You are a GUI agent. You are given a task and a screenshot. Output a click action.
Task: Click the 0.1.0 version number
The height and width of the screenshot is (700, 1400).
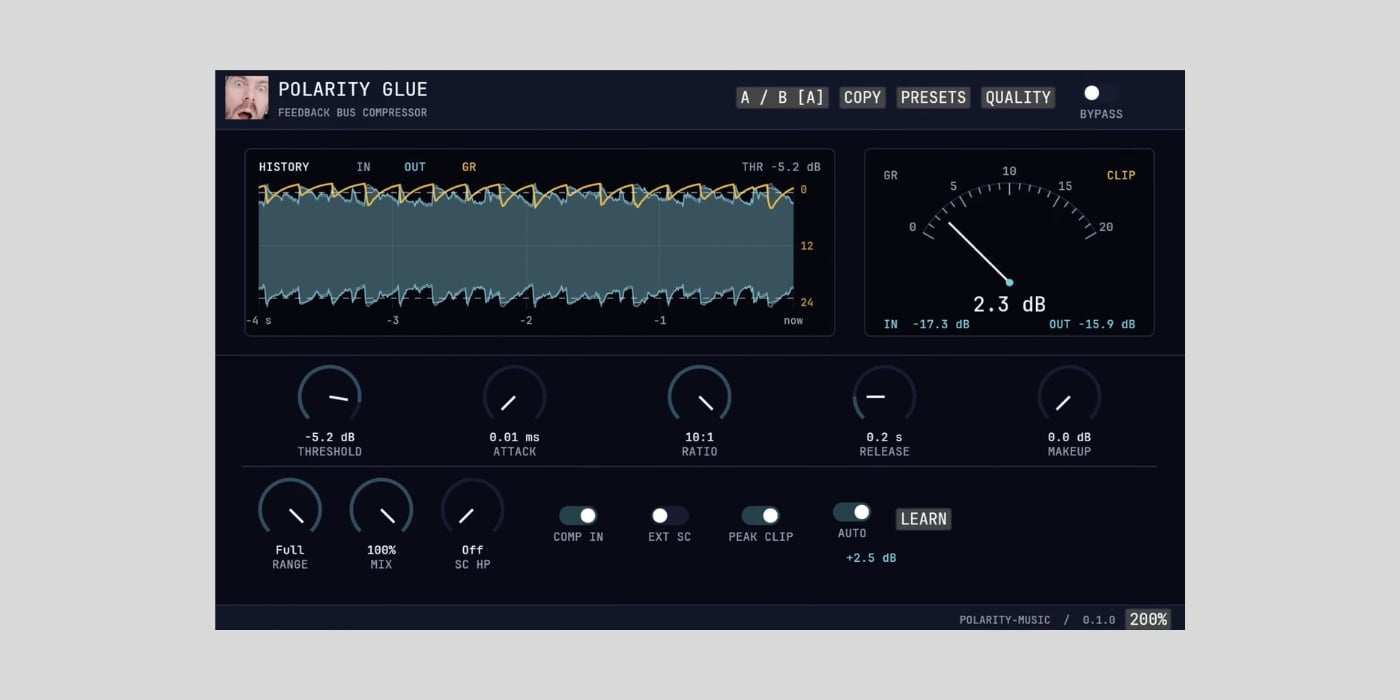pos(1099,620)
